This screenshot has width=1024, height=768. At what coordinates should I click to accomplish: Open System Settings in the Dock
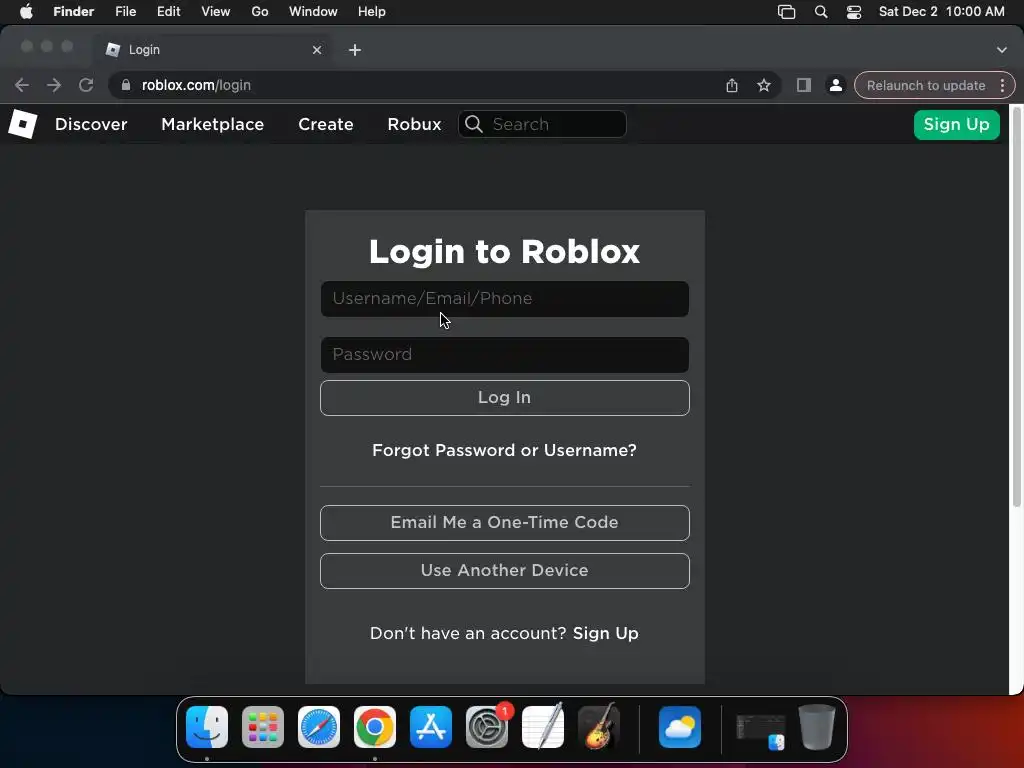pyautogui.click(x=487, y=727)
